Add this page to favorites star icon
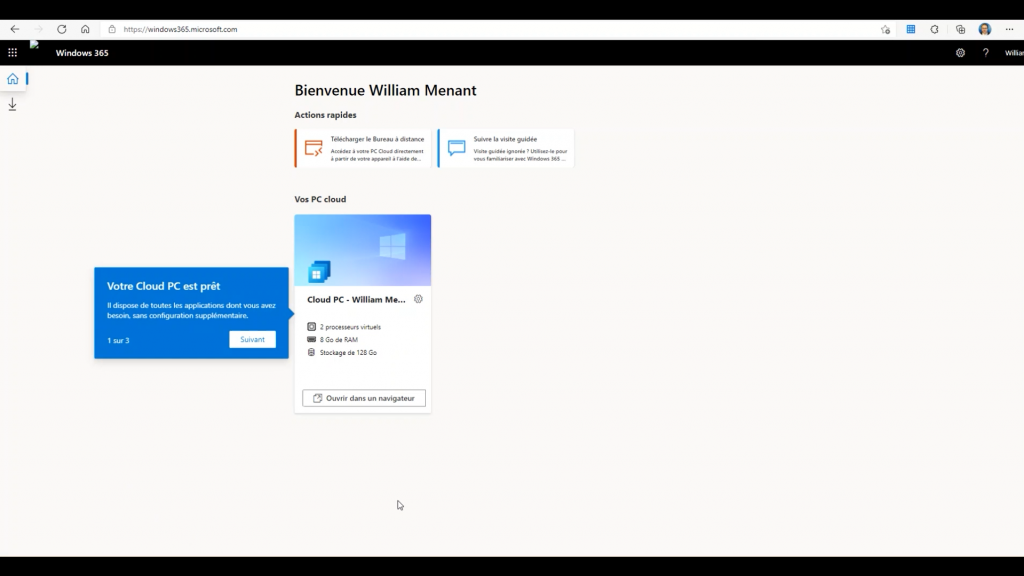 tap(885, 29)
